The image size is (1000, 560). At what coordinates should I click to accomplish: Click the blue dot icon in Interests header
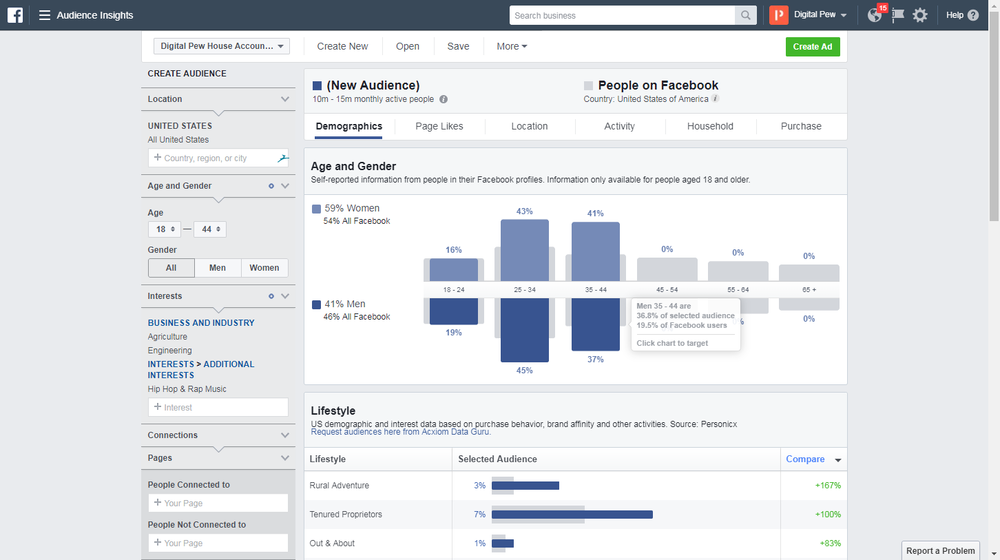(x=271, y=296)
